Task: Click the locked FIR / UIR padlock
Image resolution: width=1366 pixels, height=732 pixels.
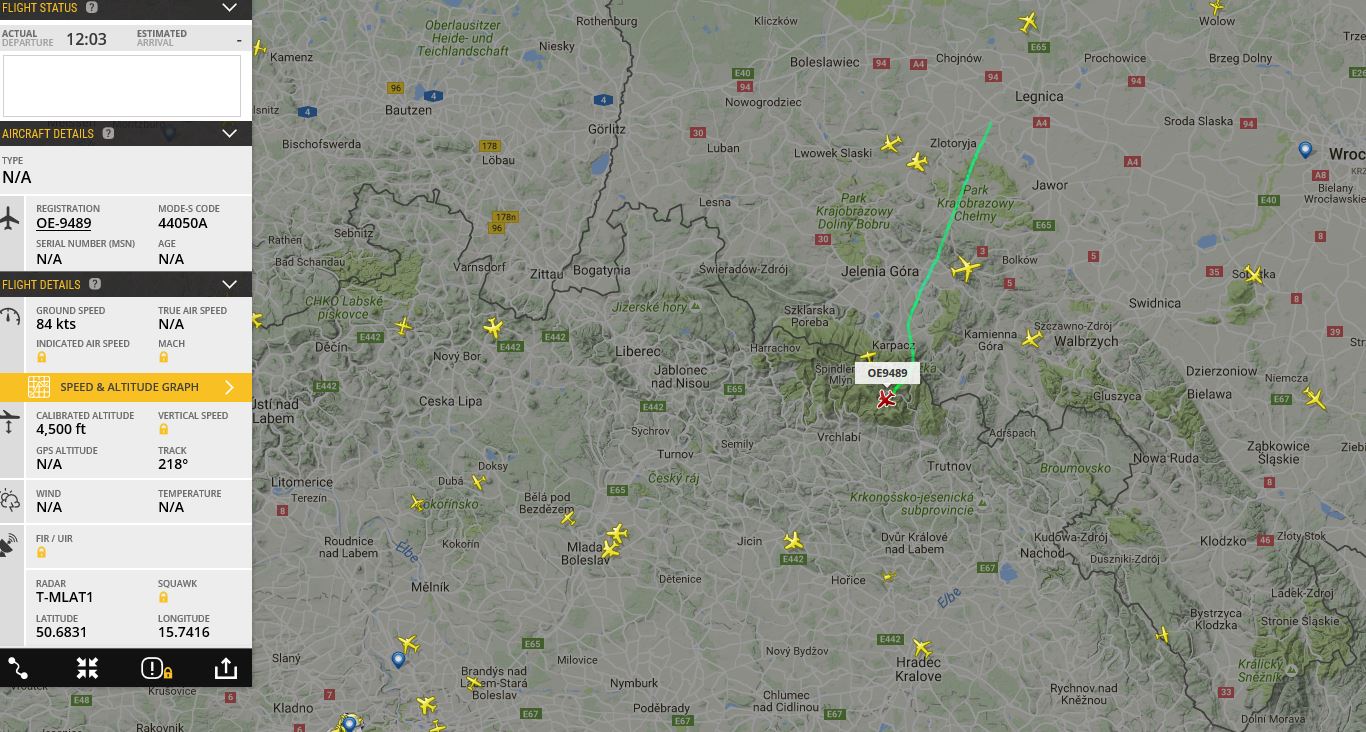Action: (41, 552)
